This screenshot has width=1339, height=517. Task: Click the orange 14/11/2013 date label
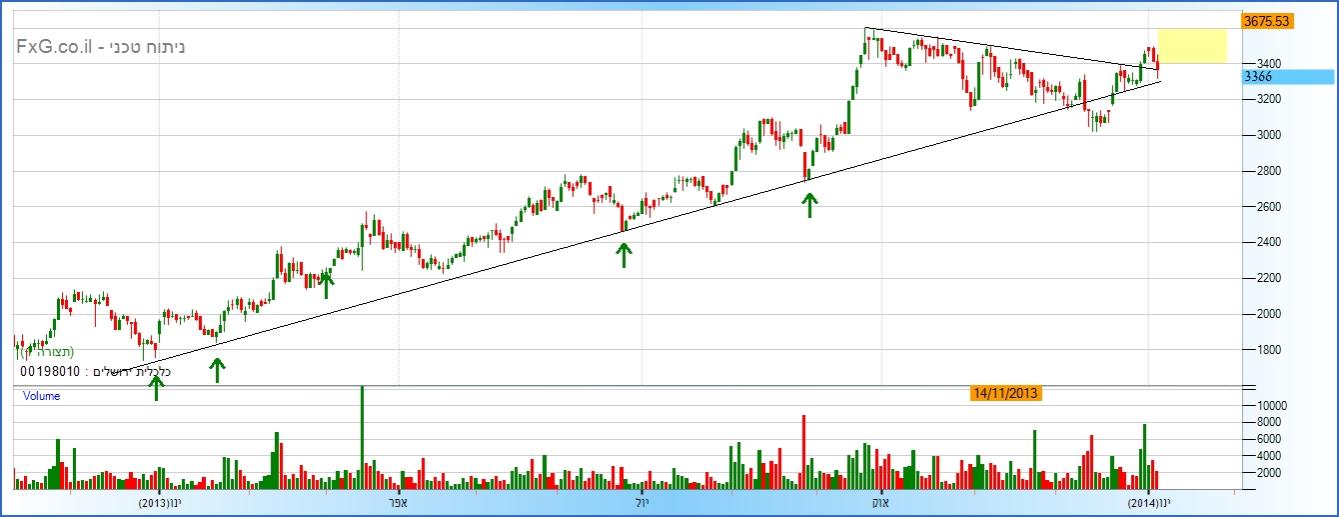point(1006,394)
